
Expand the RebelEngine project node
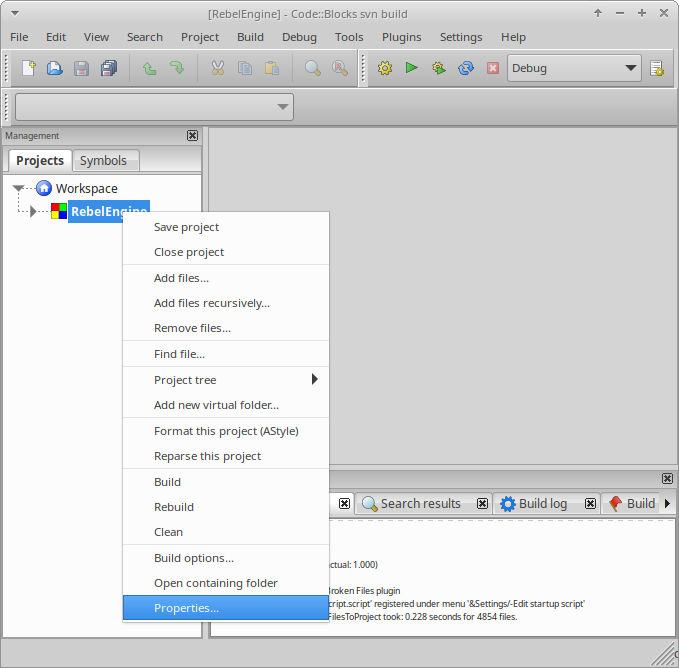pos(33,212)
